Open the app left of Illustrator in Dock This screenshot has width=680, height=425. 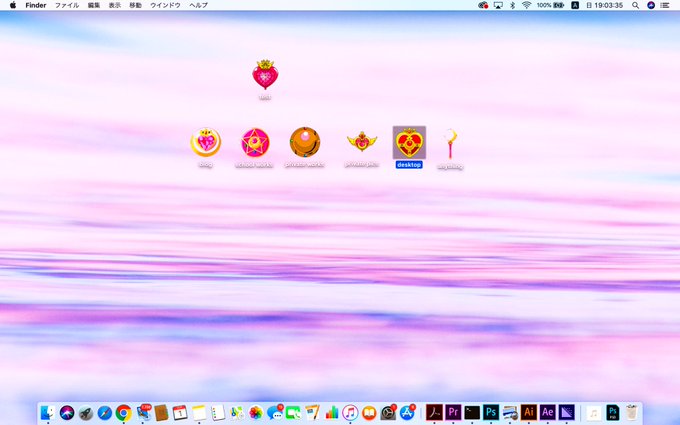(x=510, y=412)
